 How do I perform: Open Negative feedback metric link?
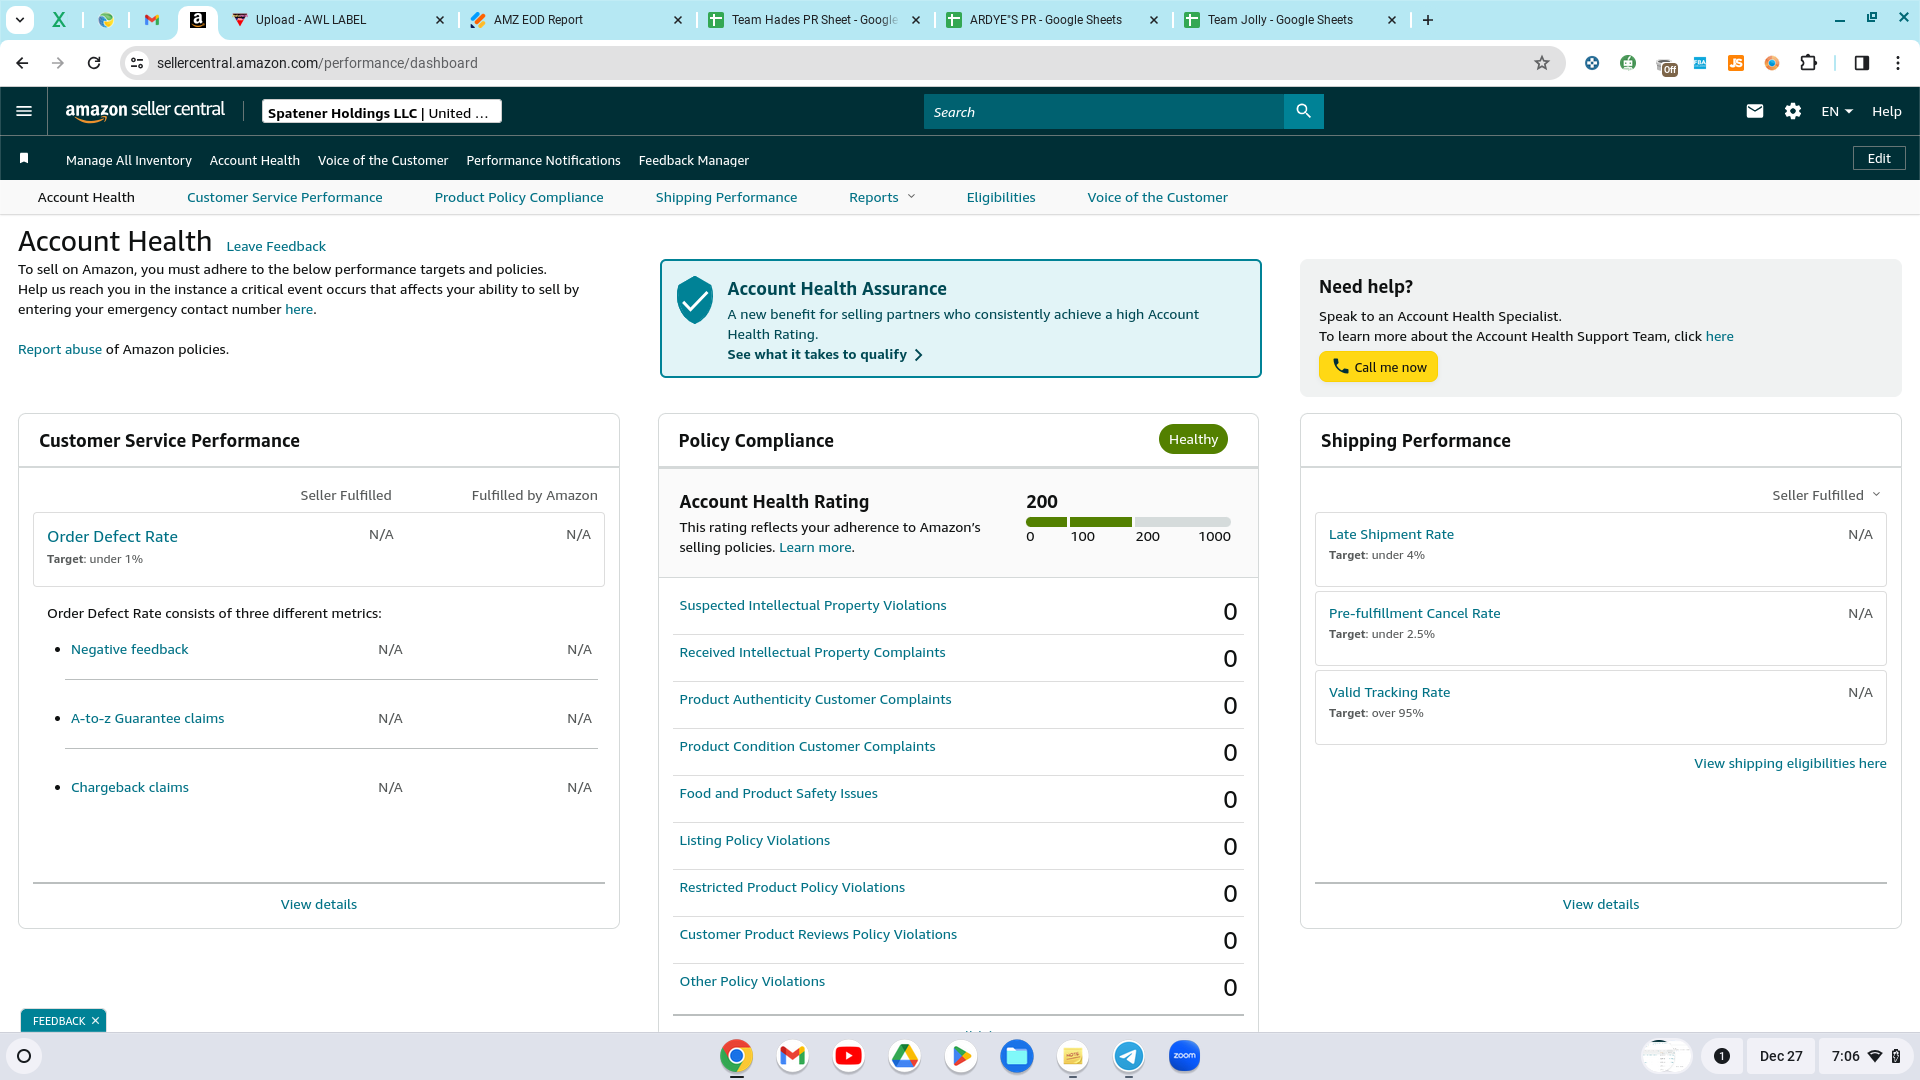[129, 649]
